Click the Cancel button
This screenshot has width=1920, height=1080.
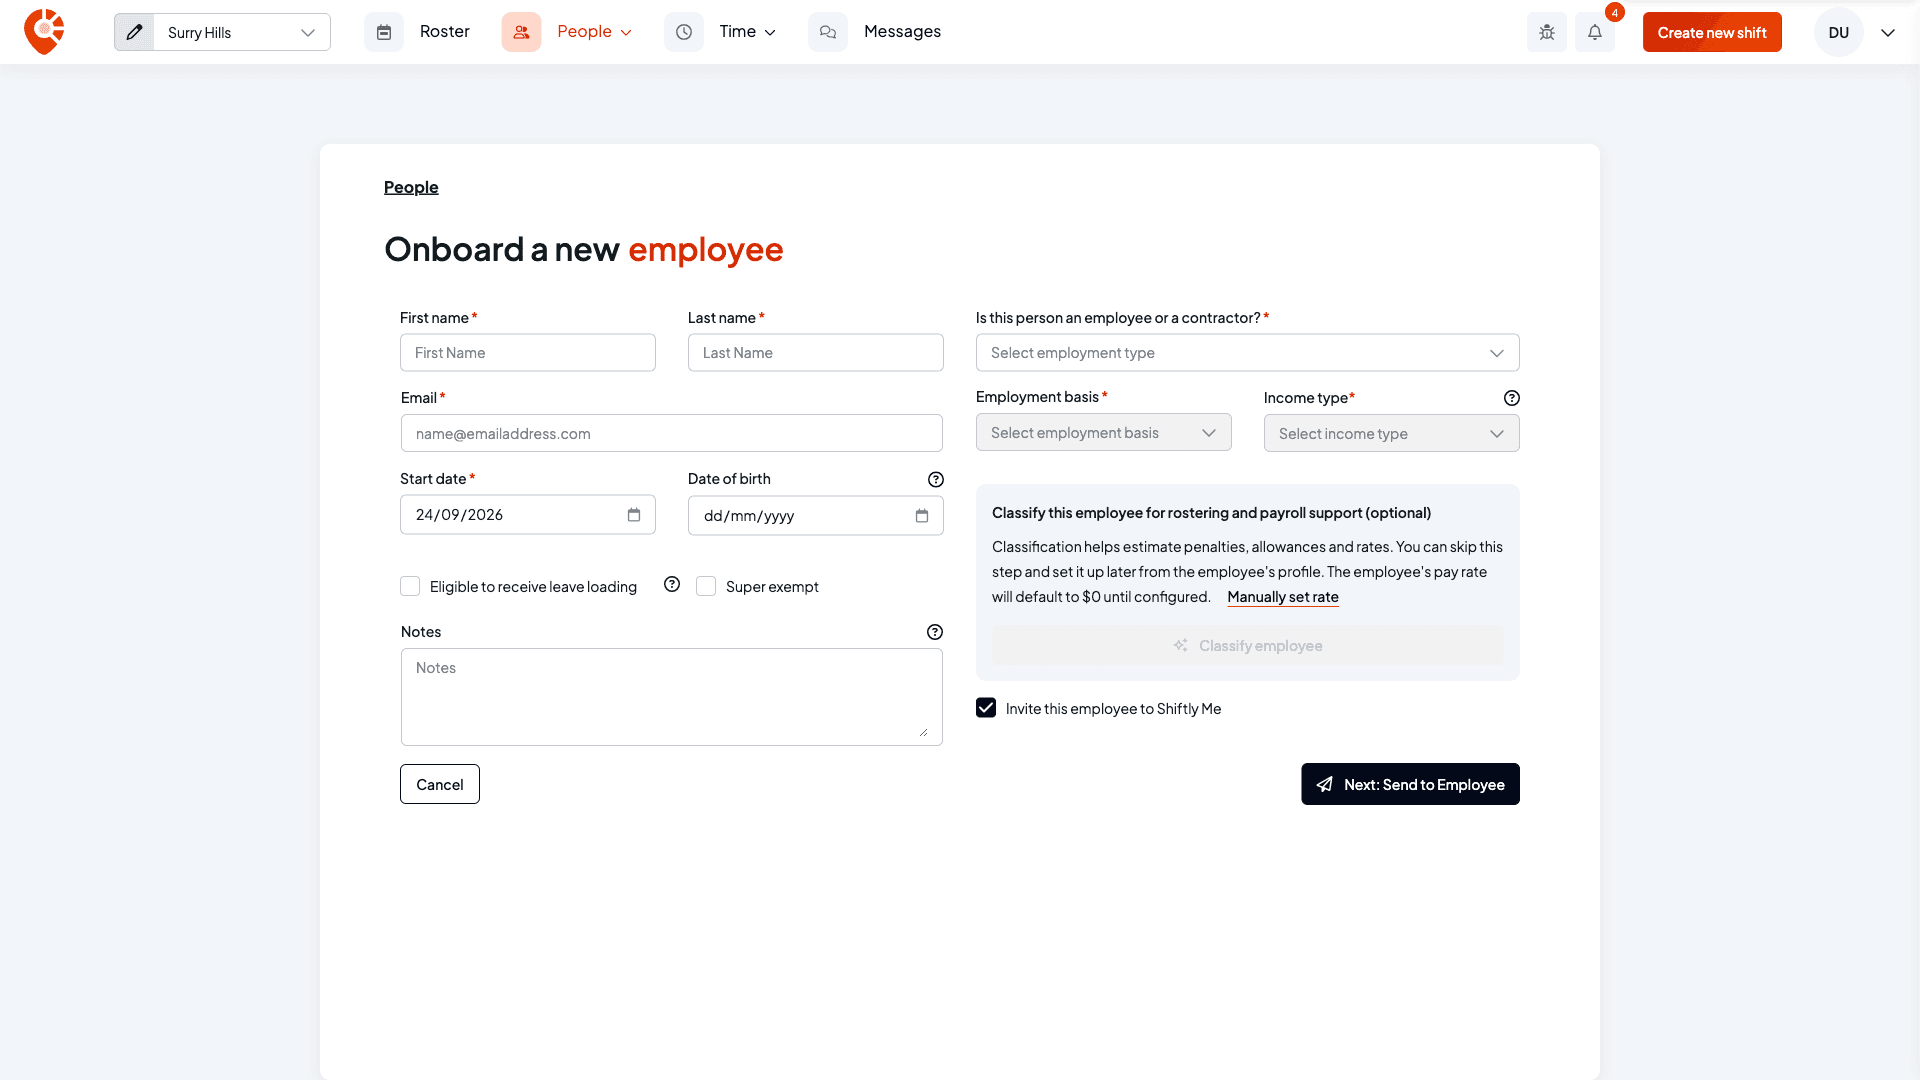pyautogui.click(x=440, y=784)
